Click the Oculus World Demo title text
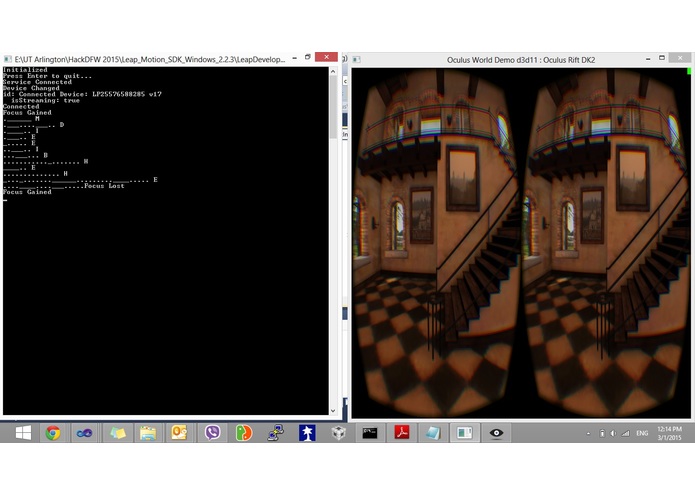 click(x=521, y=60)
